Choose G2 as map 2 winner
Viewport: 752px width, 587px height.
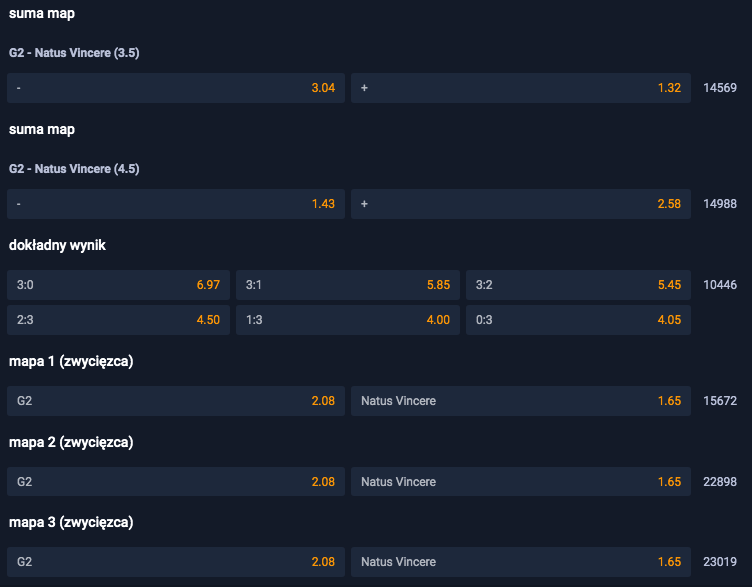pyautogui.click(x=175, y=482)
